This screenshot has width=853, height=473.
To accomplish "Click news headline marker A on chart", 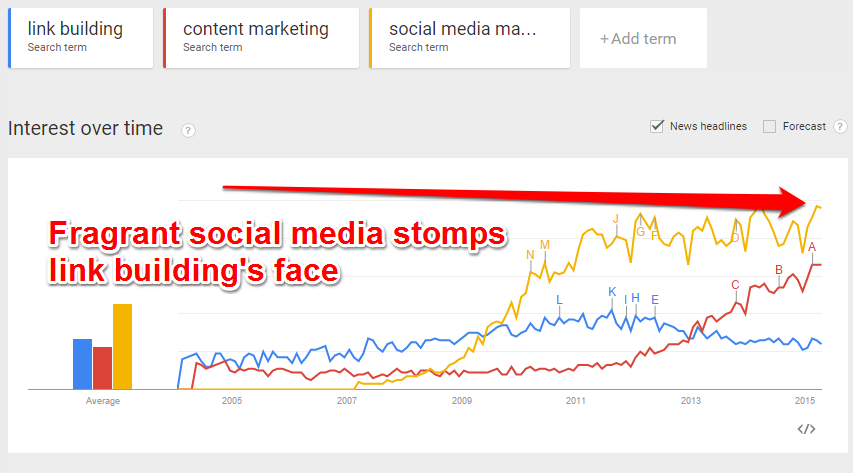I will tap(812, 247).
